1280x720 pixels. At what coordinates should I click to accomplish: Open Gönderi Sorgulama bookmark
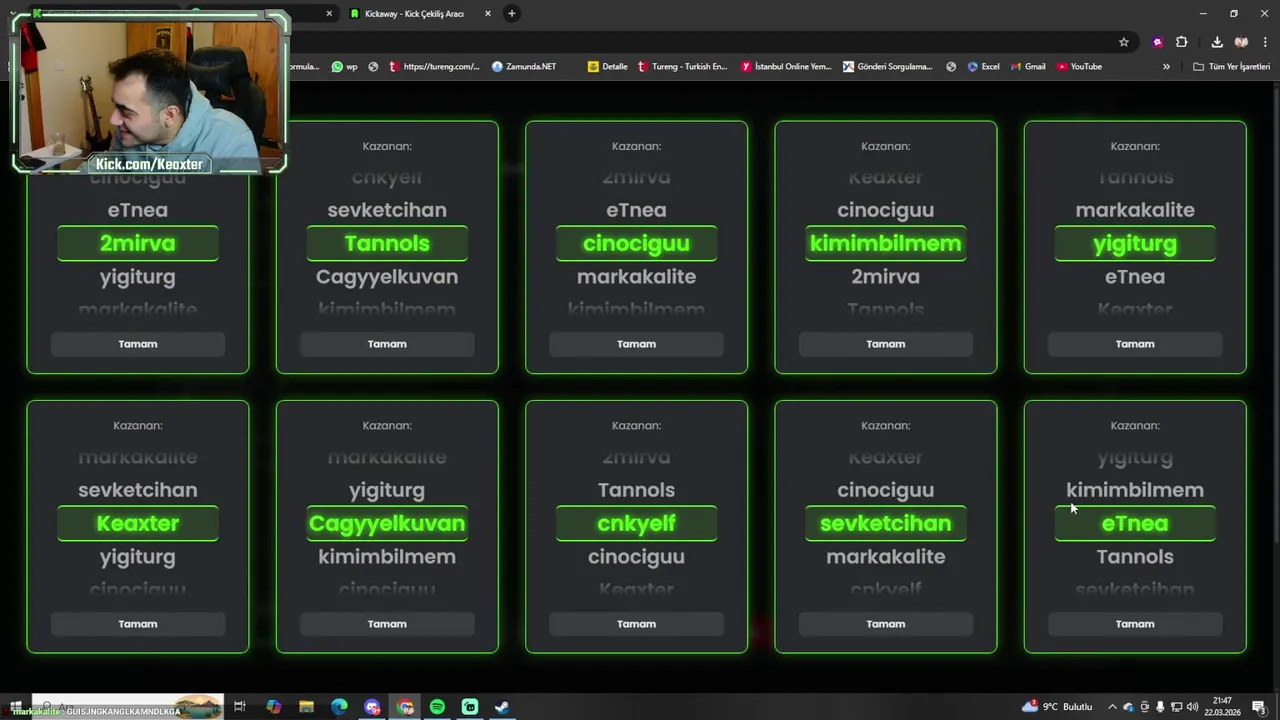888,67
